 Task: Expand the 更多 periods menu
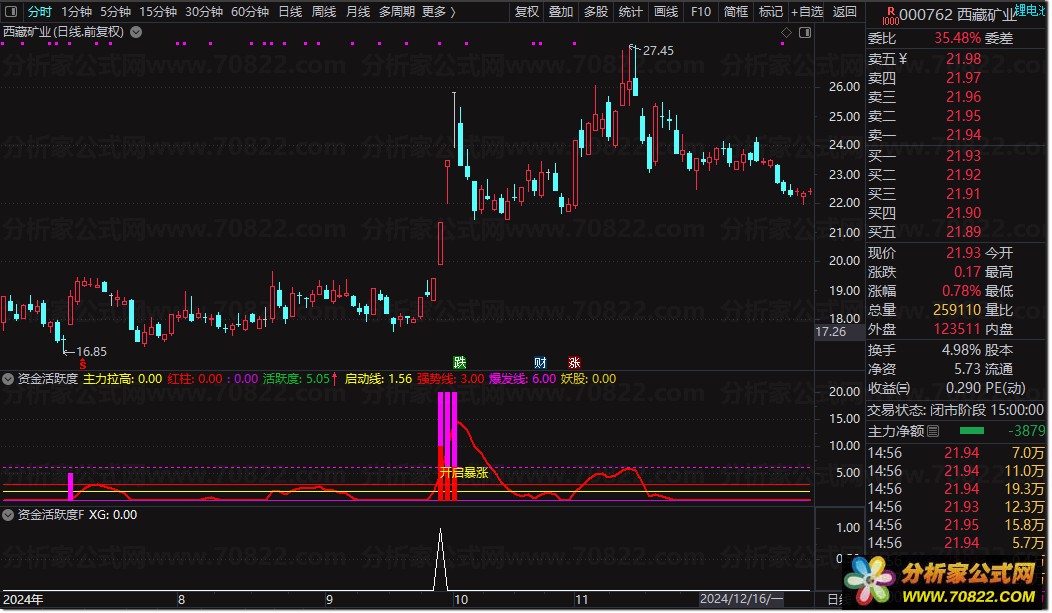[x=439, y=11]
